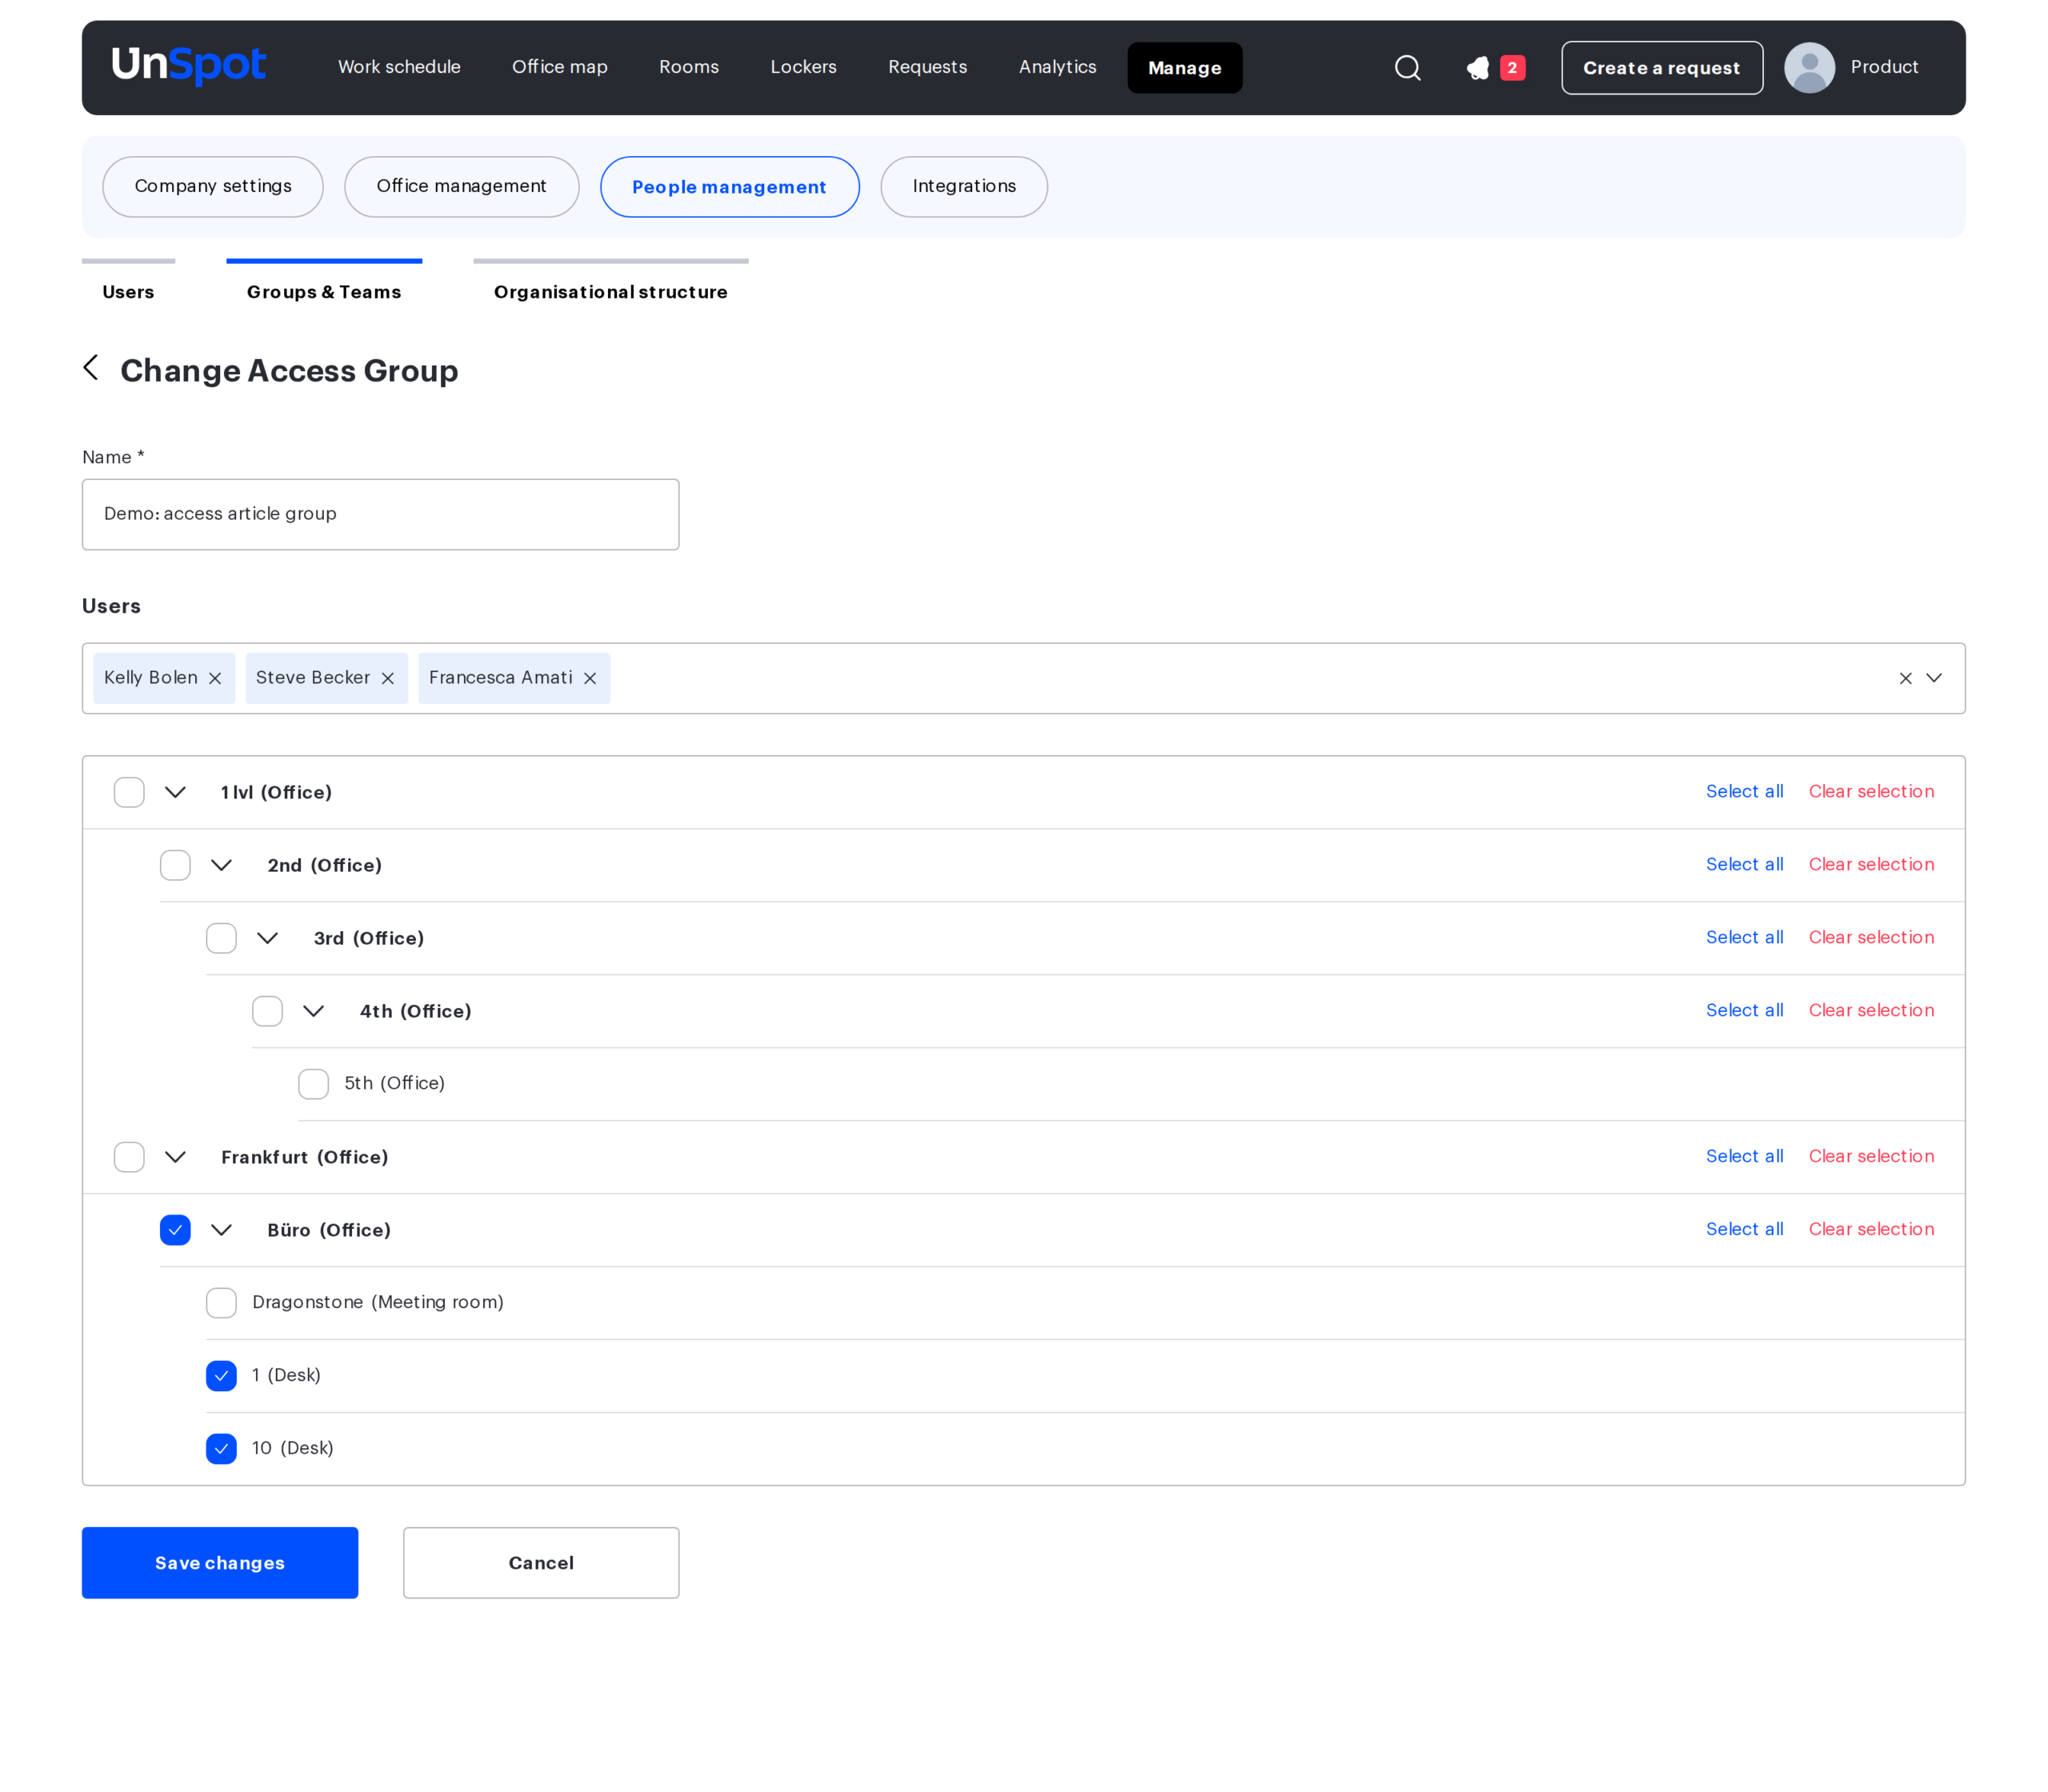Select the Manage nav item
This screenshot has height=1792, width=2048.
(x=1184, y=68)
